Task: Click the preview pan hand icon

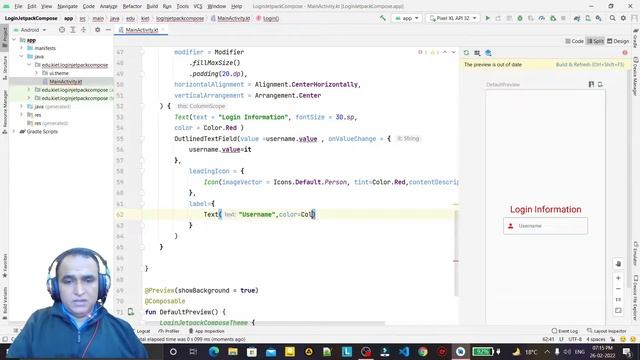Action: point(618,264)
